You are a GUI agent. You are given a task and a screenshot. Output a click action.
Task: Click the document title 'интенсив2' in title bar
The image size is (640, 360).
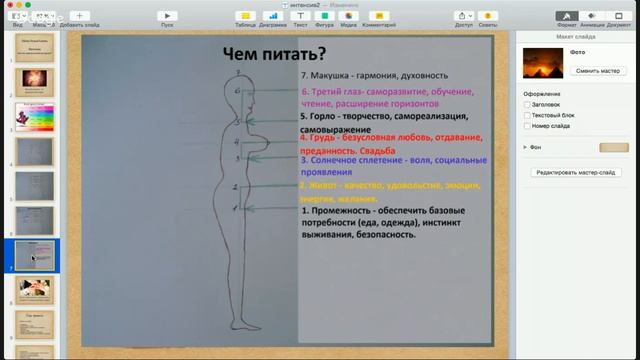(x=304, y=5)
